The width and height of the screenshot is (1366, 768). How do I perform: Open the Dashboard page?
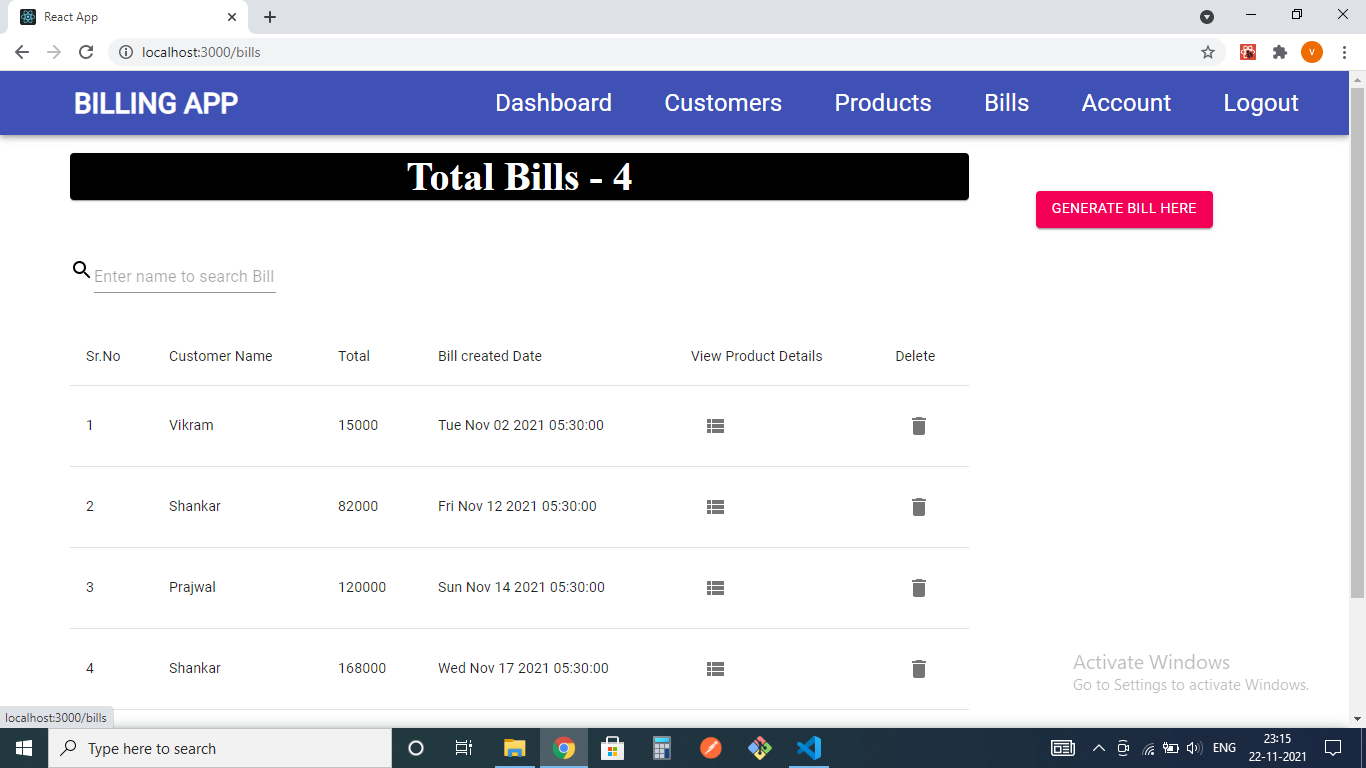click(553, 102)
